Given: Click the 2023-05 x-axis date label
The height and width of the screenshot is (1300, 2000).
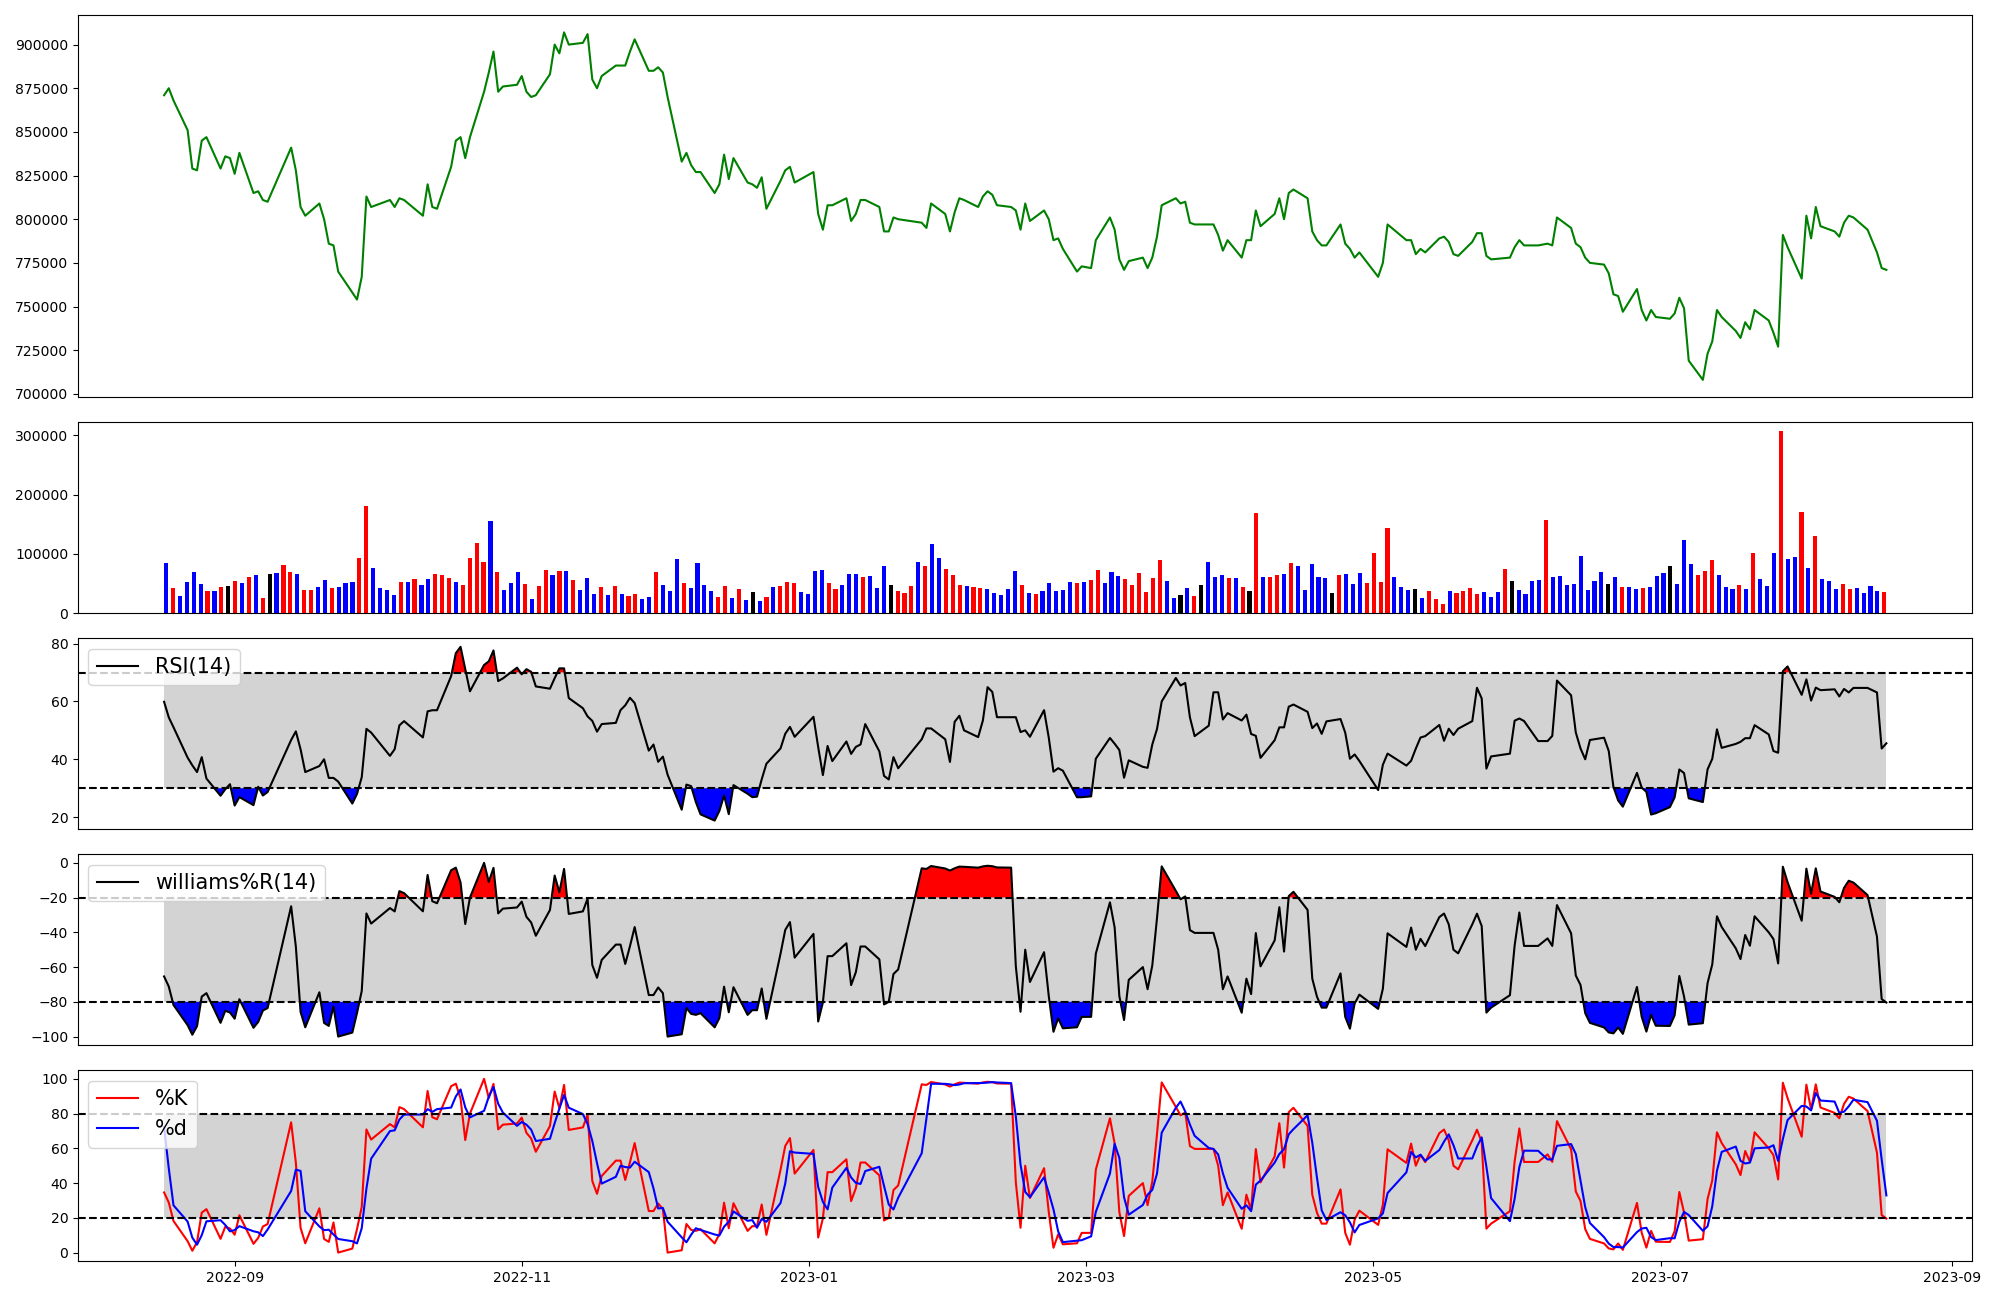Looking at the screenshot, I should [1372, 1277].
